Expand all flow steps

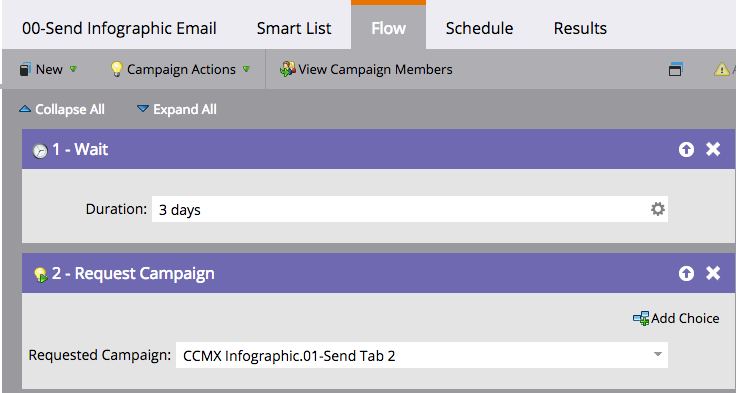pos(176,109)
